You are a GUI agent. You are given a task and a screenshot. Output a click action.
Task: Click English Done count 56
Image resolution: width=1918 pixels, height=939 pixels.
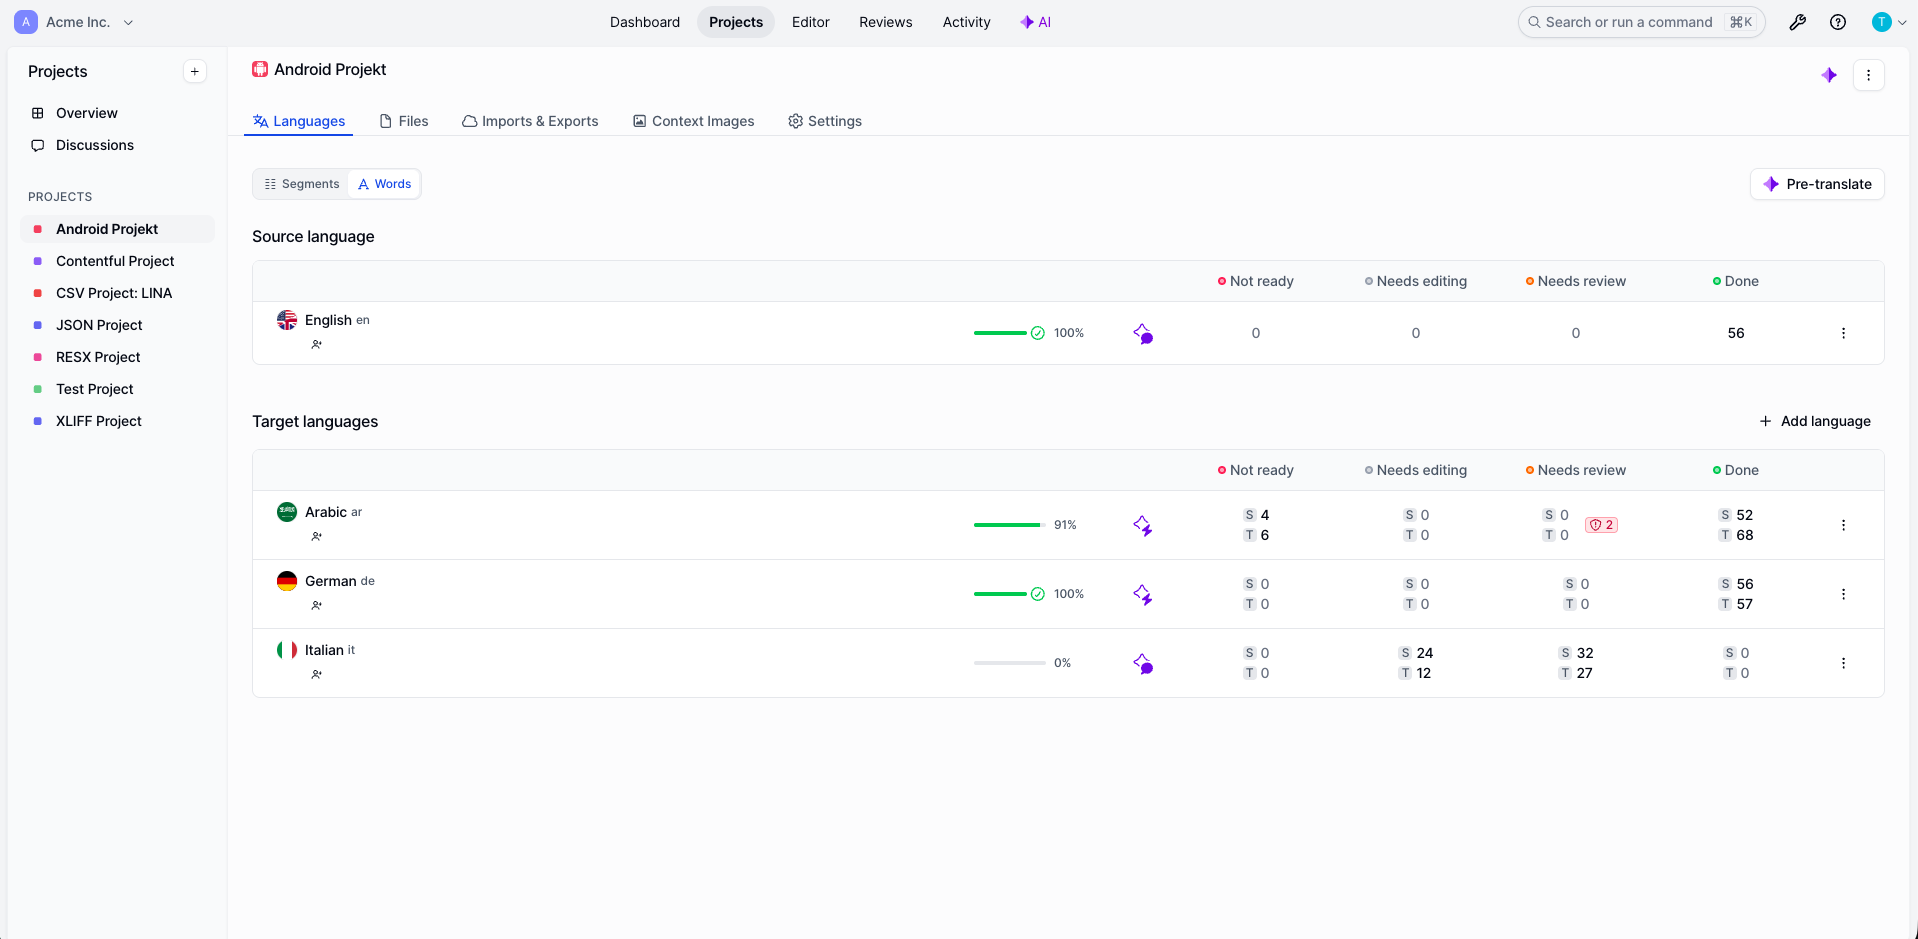point(1736,333)
